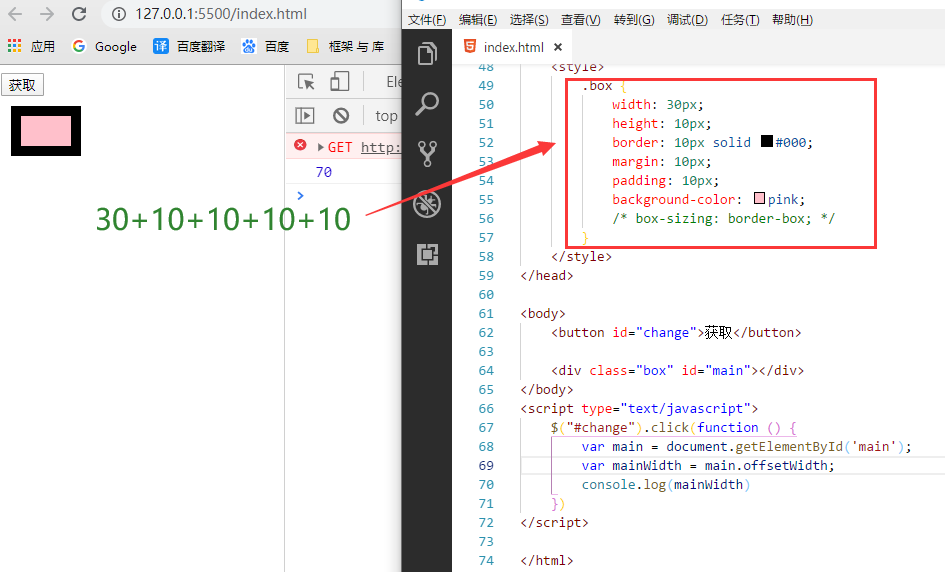
Task: Open the top context dropdown in console
Action: pos(386,116)
